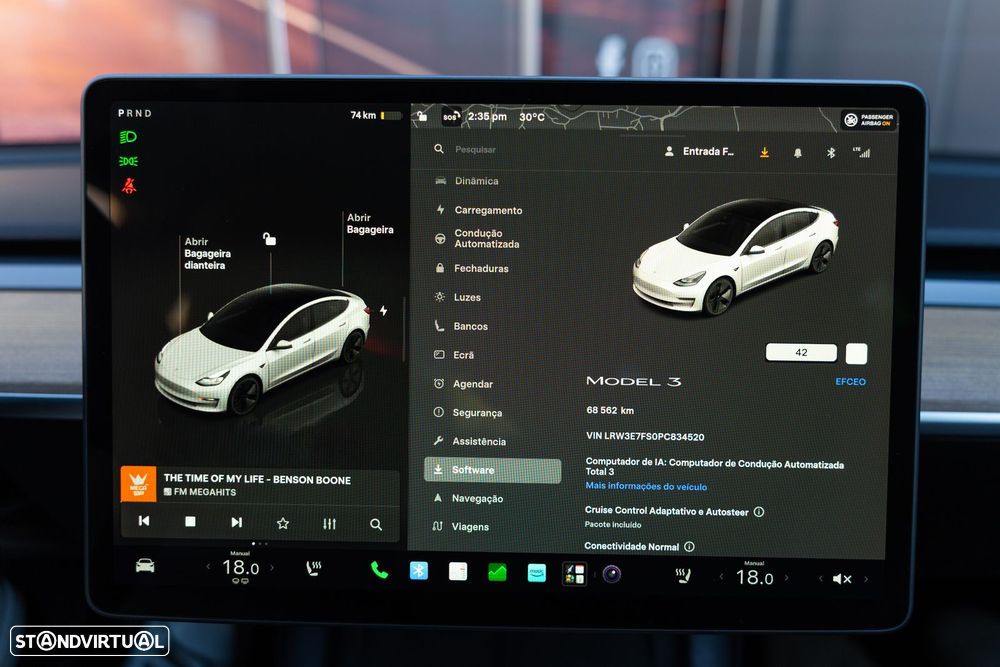1000x667 pixels.
Task: Toggle passenger seat heater
Action: pyautogui.click(x=683, y=576)
